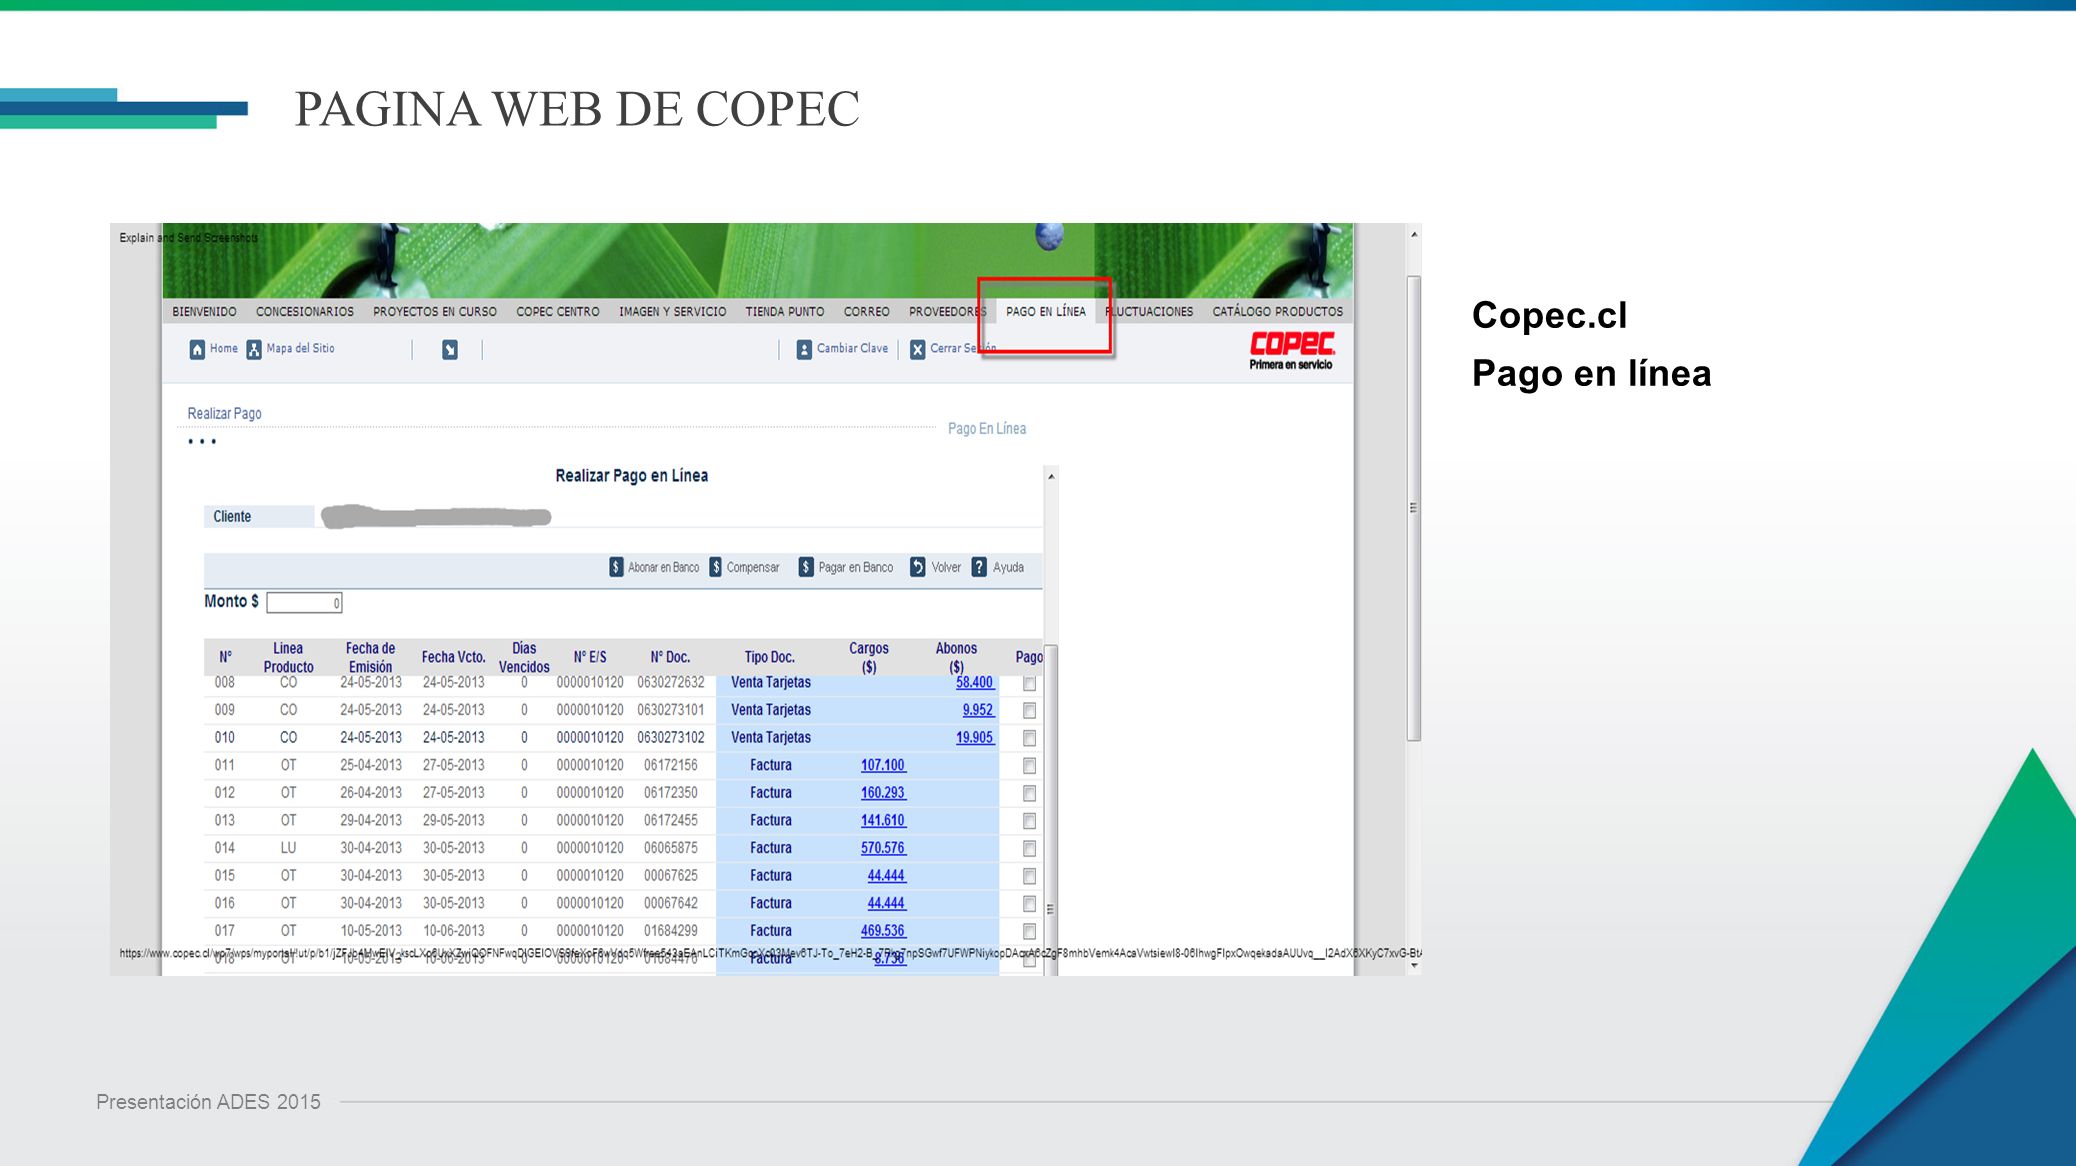Click the Volver link
Viewport: 2076px width, 1166px height.
click(x=946, y=568)
